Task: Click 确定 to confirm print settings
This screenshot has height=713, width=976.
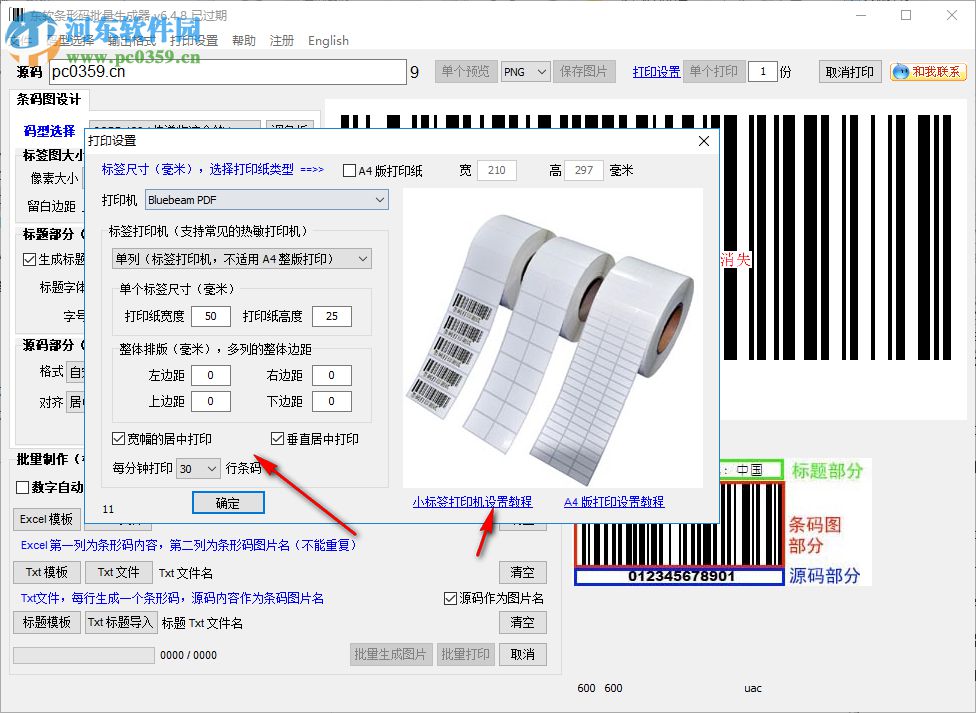Action: 228,502
